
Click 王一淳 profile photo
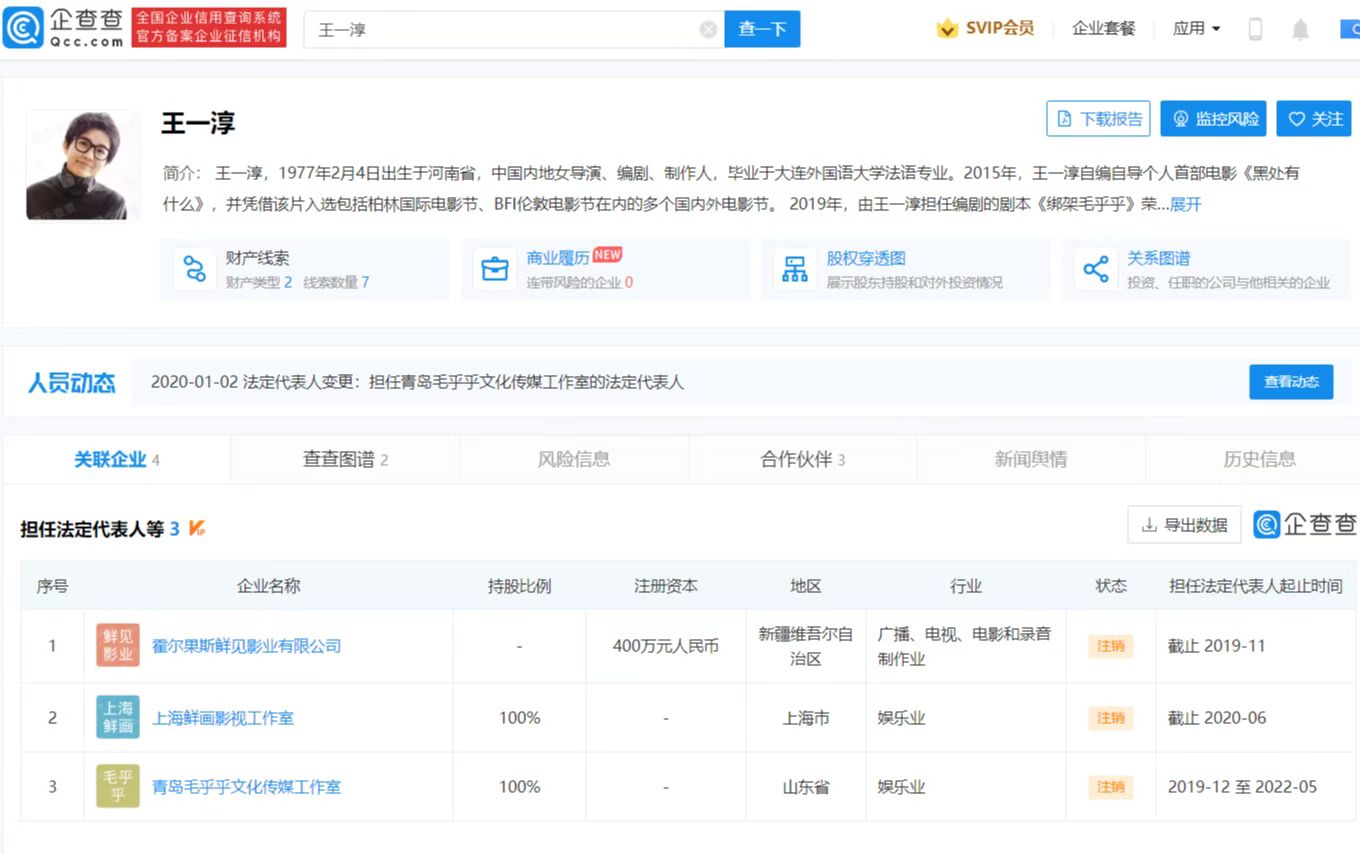(83, 164)
